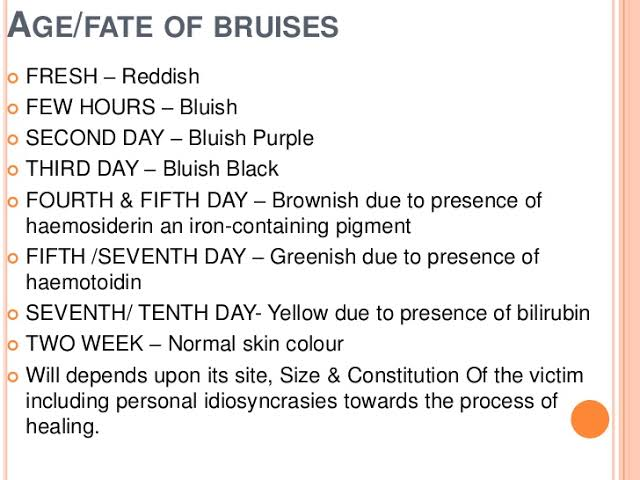Click the word haemosiderin
The width and height of the screenshot is (640, 480).
(x=89, y=226)
